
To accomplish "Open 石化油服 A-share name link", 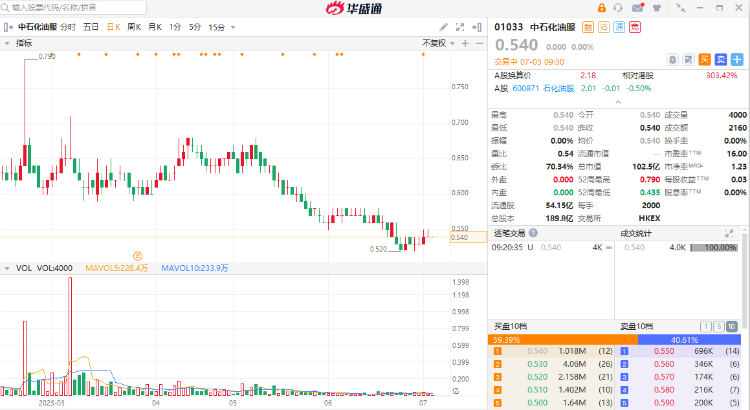I will point(559,89).
